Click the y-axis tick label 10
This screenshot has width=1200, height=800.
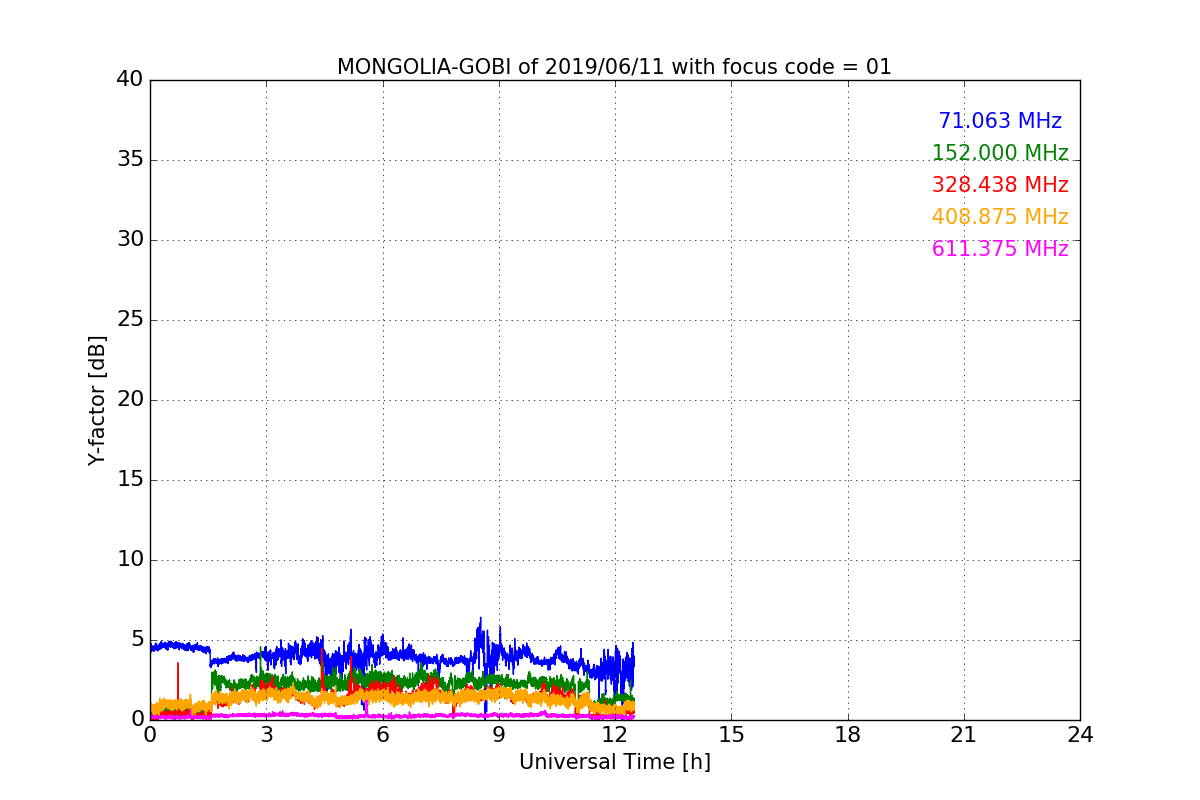pyautogui.click(x=130, y=560)
